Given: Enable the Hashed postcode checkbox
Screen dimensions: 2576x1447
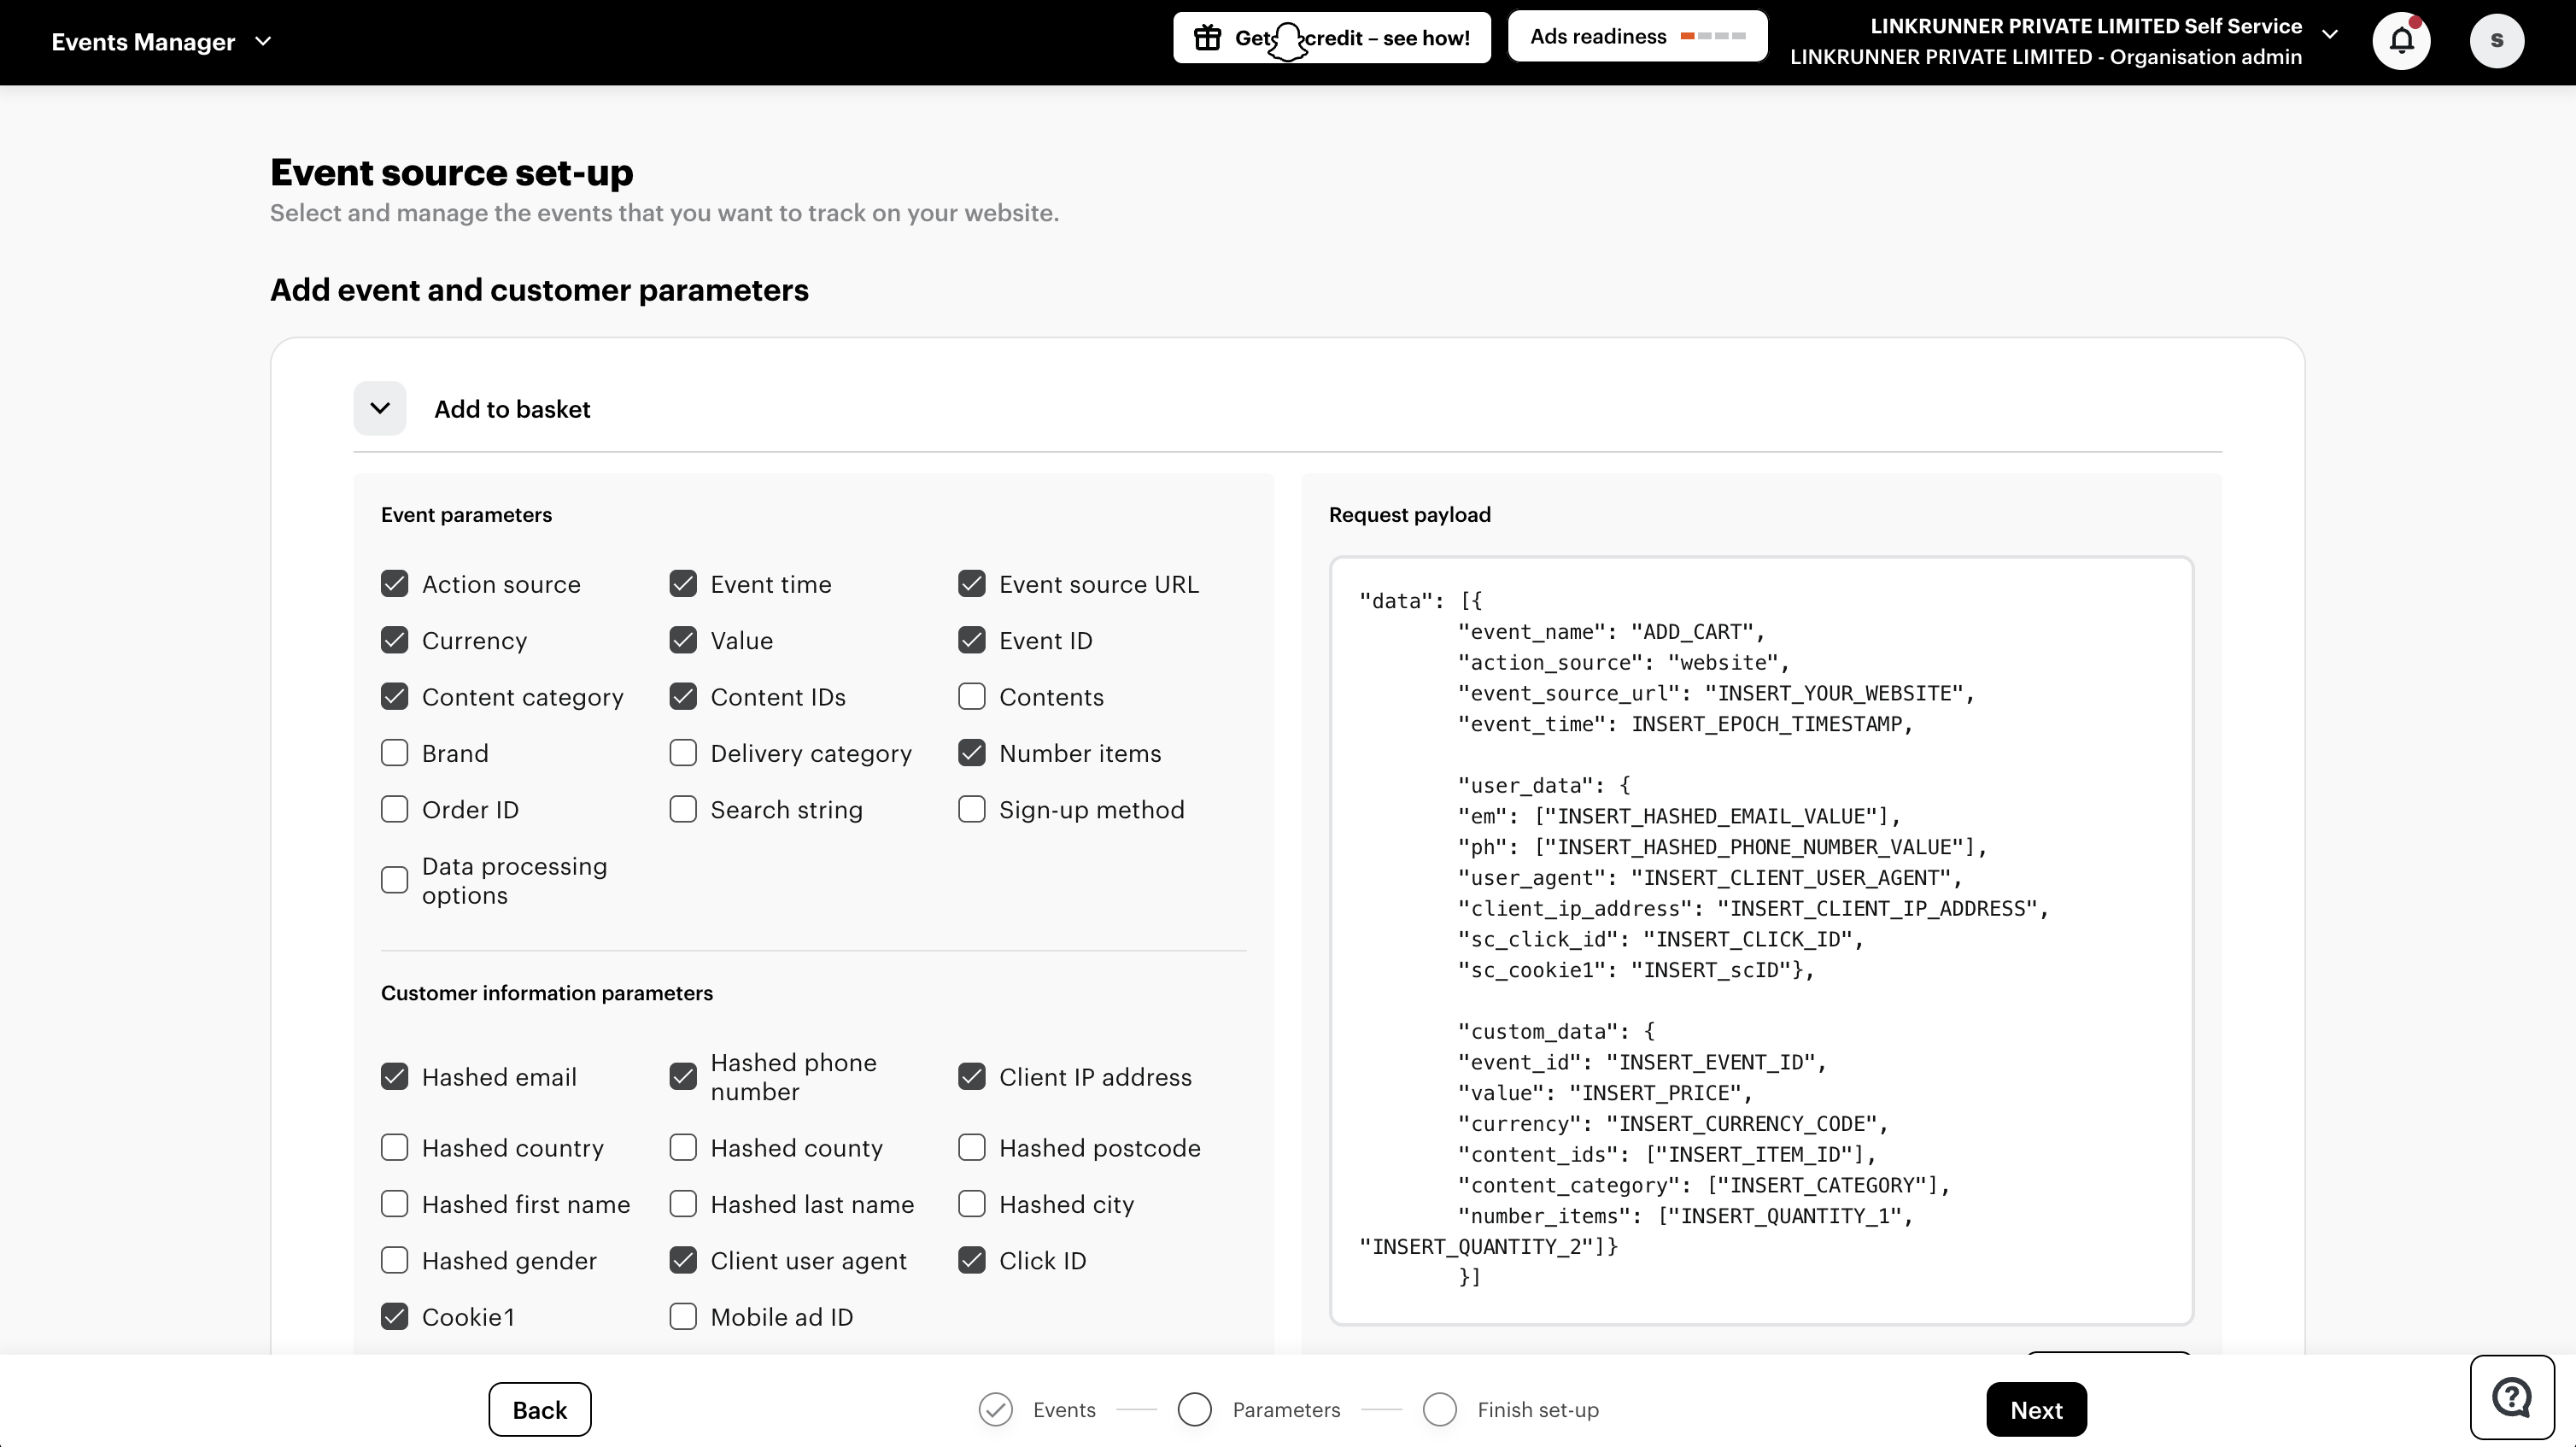Looking at the screenshot, I should point(971,1147).
